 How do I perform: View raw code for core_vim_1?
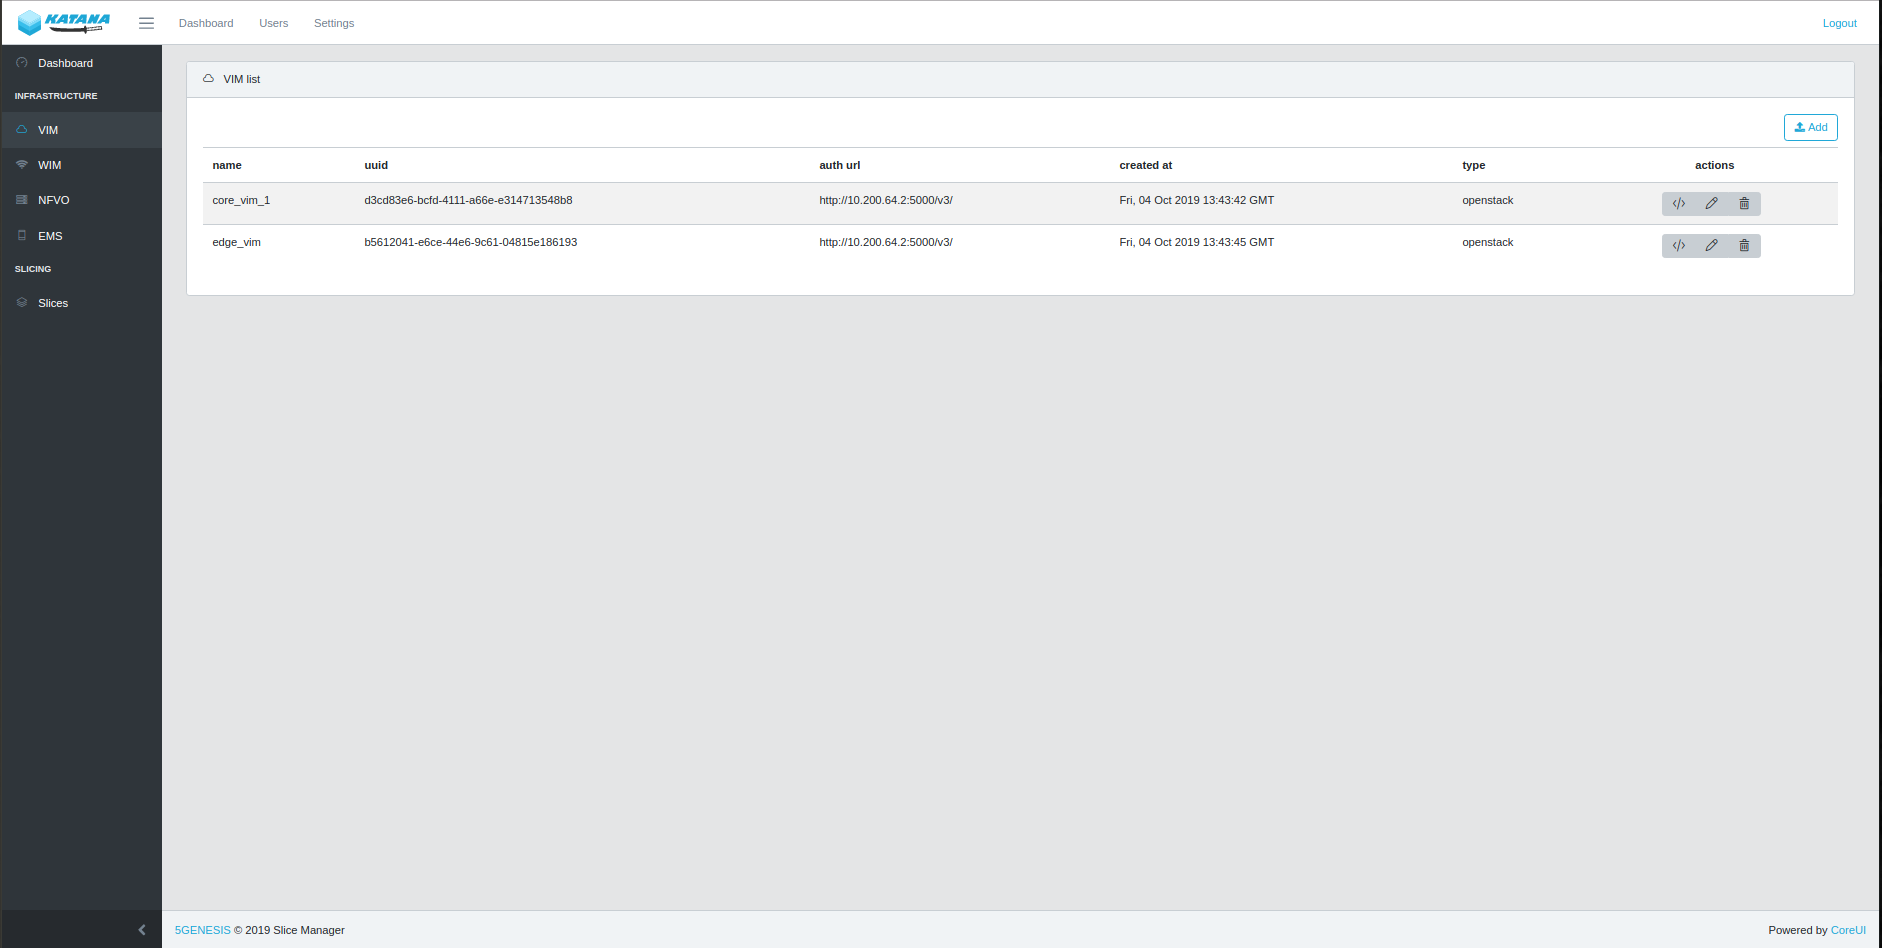pyautogui.click(x=1679, y=204)
